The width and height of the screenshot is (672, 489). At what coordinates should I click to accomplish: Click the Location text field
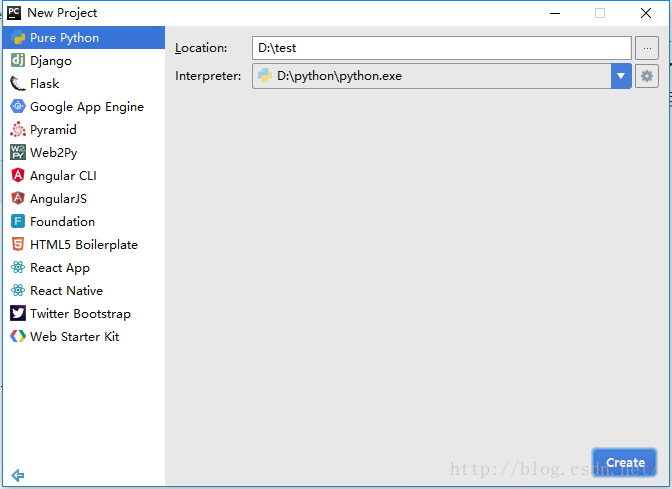click(441, 48)
